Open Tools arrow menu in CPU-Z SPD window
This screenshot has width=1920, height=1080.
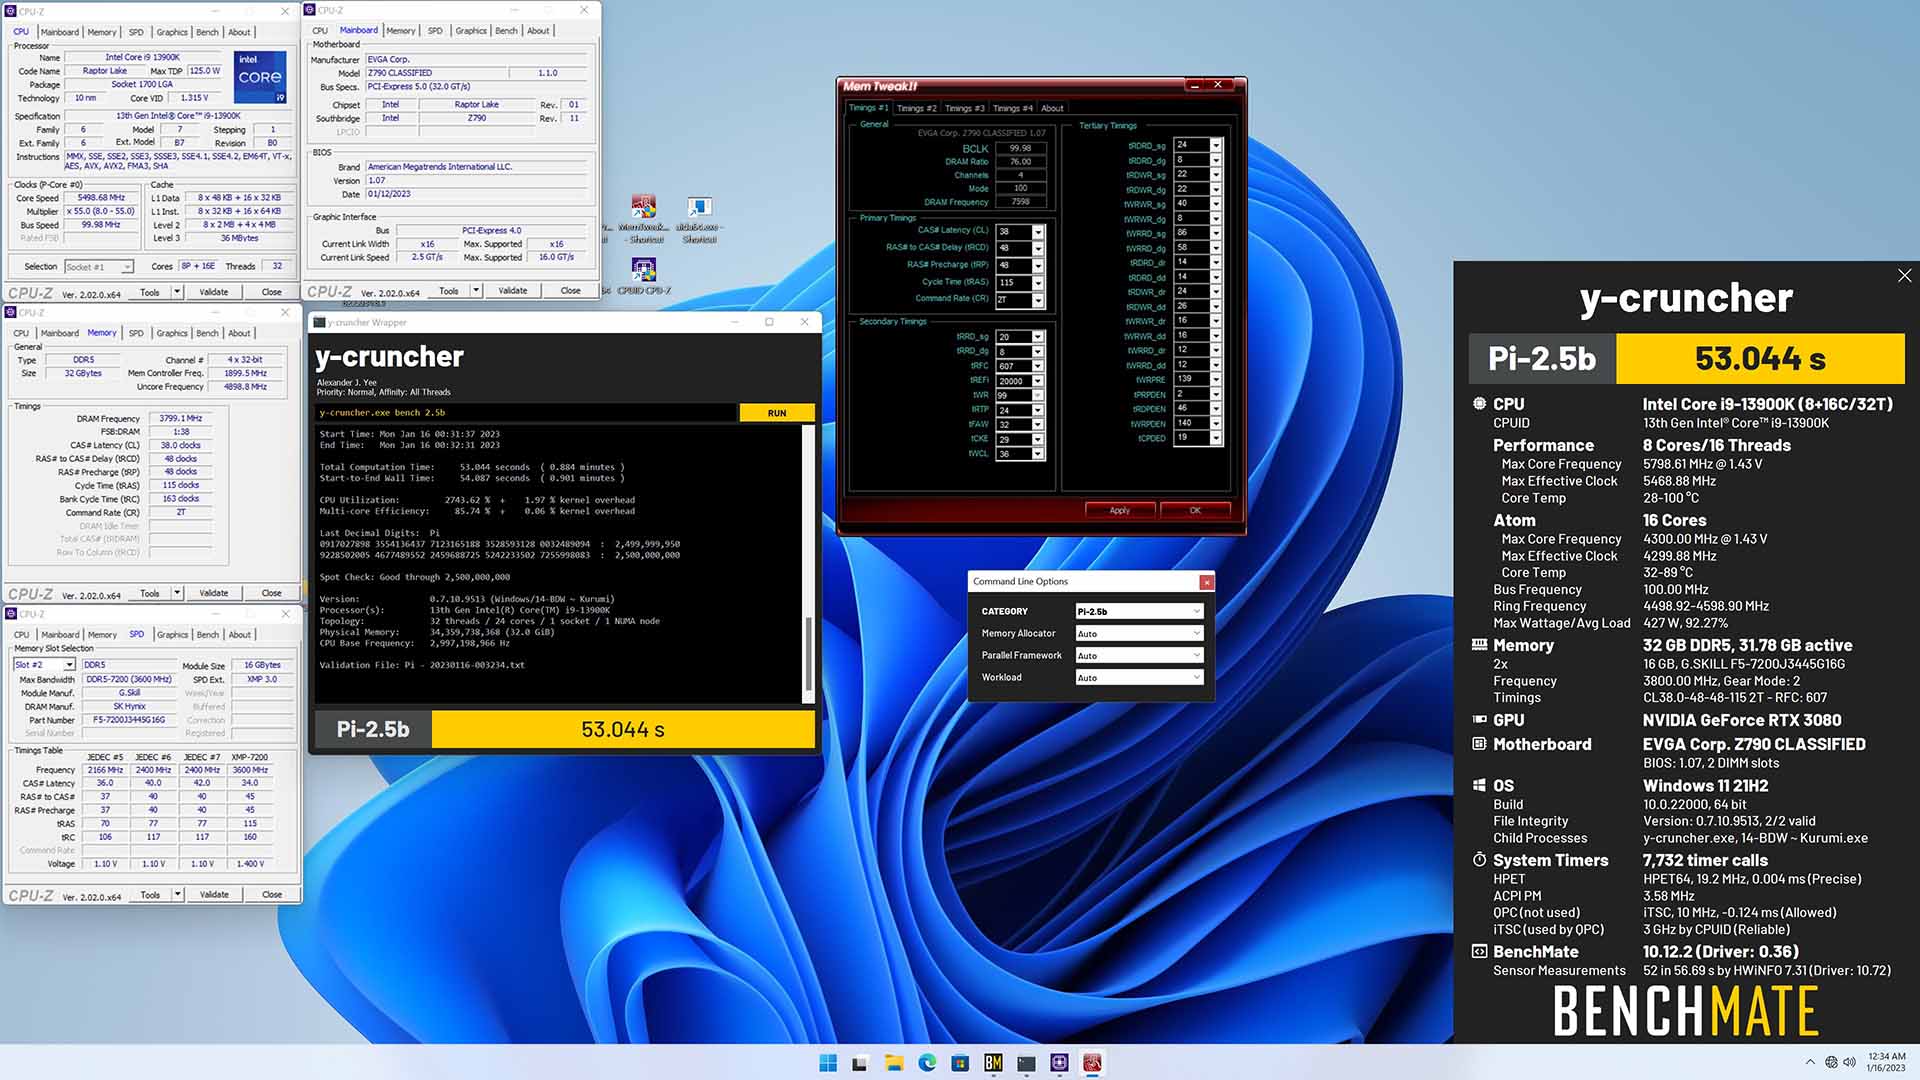pyautogui.click(x=177, y=895)
